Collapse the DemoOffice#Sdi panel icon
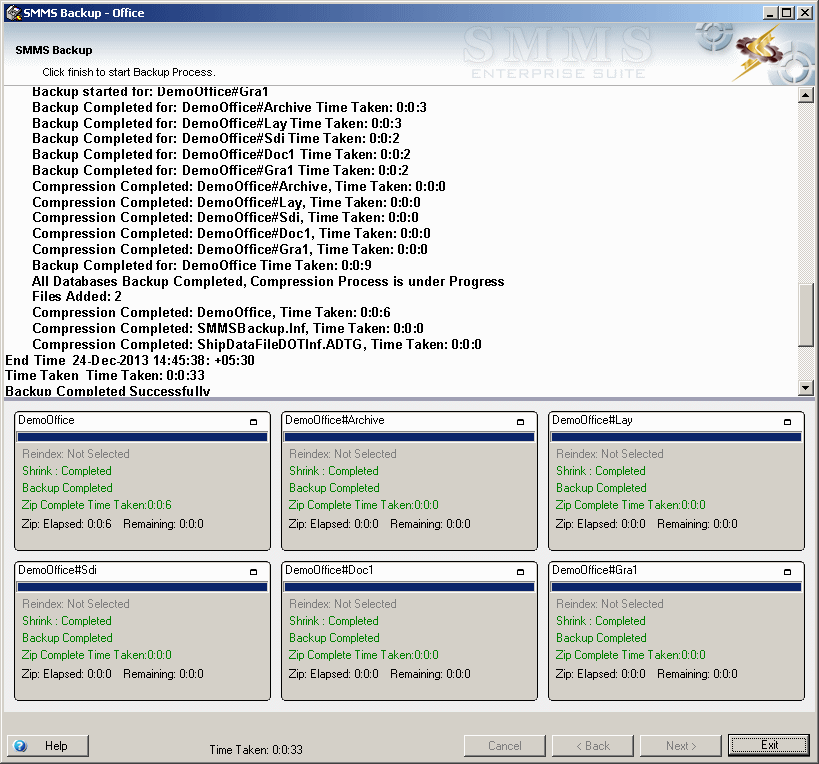819x764 pixels. 253,572
